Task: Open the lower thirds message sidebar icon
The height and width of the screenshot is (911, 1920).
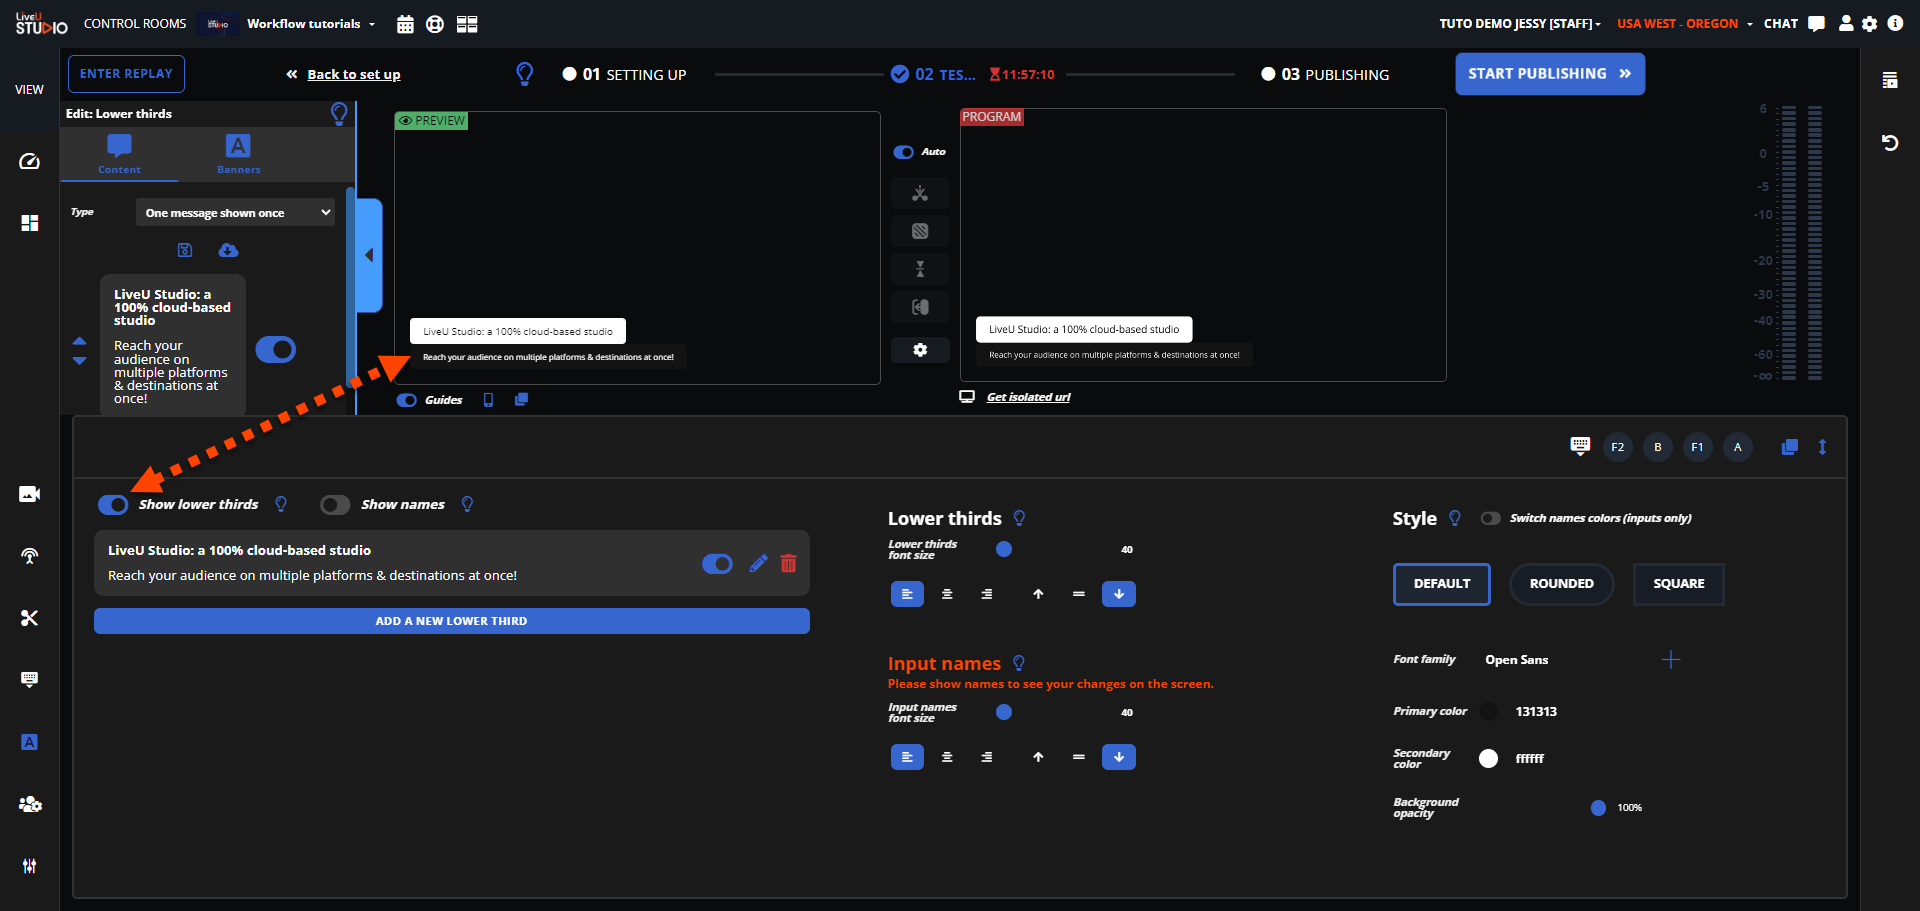Action: [30, 680]
